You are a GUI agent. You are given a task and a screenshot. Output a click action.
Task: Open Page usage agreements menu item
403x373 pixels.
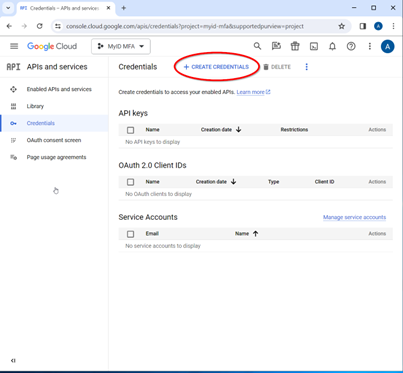tap(56, 157)
